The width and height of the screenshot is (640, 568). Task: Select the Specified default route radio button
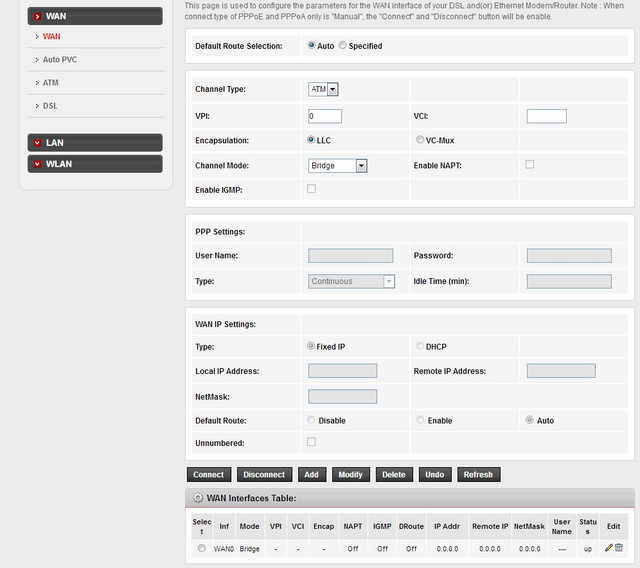click(x=343, y=46)
